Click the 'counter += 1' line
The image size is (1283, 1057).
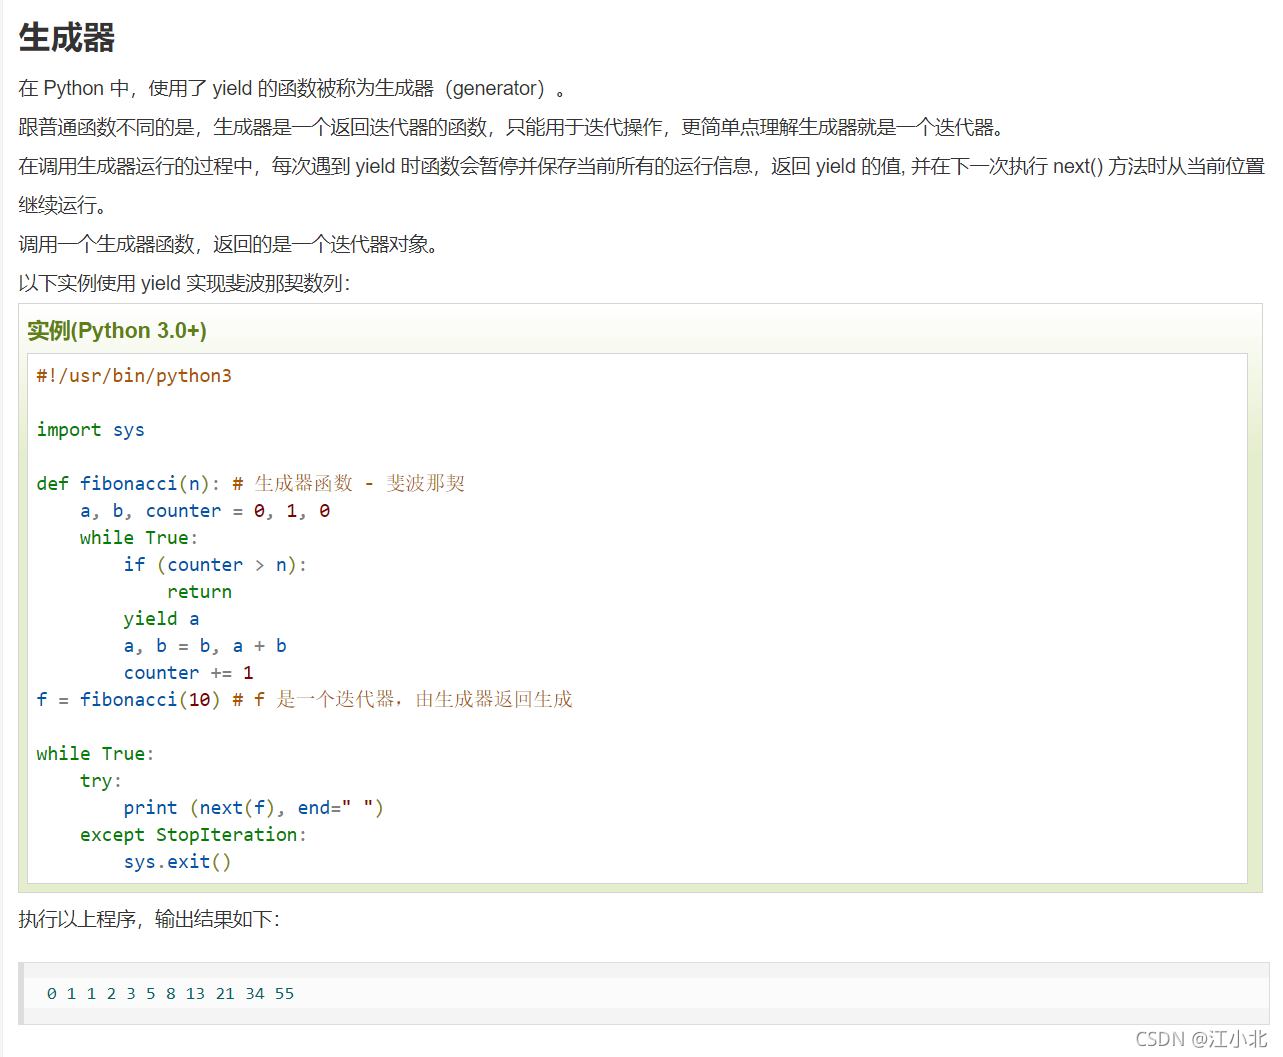(189, 673)
